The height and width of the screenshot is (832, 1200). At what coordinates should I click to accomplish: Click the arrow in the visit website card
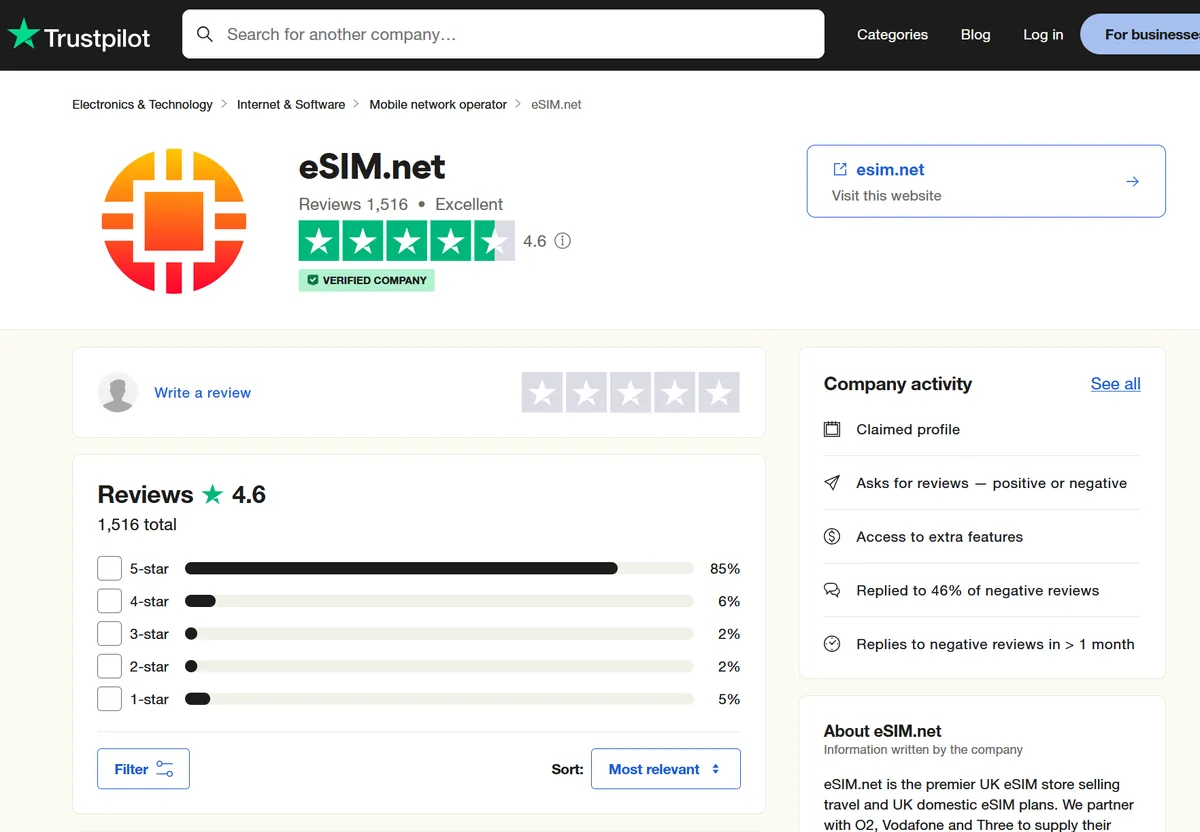(x=1132, y=181)
